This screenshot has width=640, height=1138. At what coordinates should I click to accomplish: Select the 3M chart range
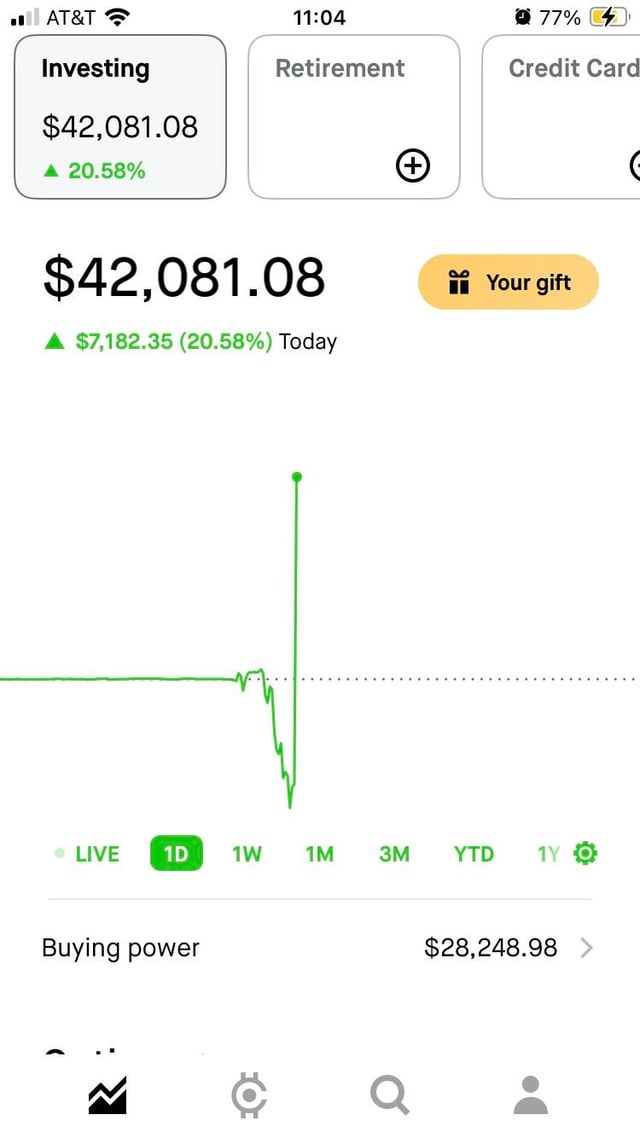tap(394, 854)
